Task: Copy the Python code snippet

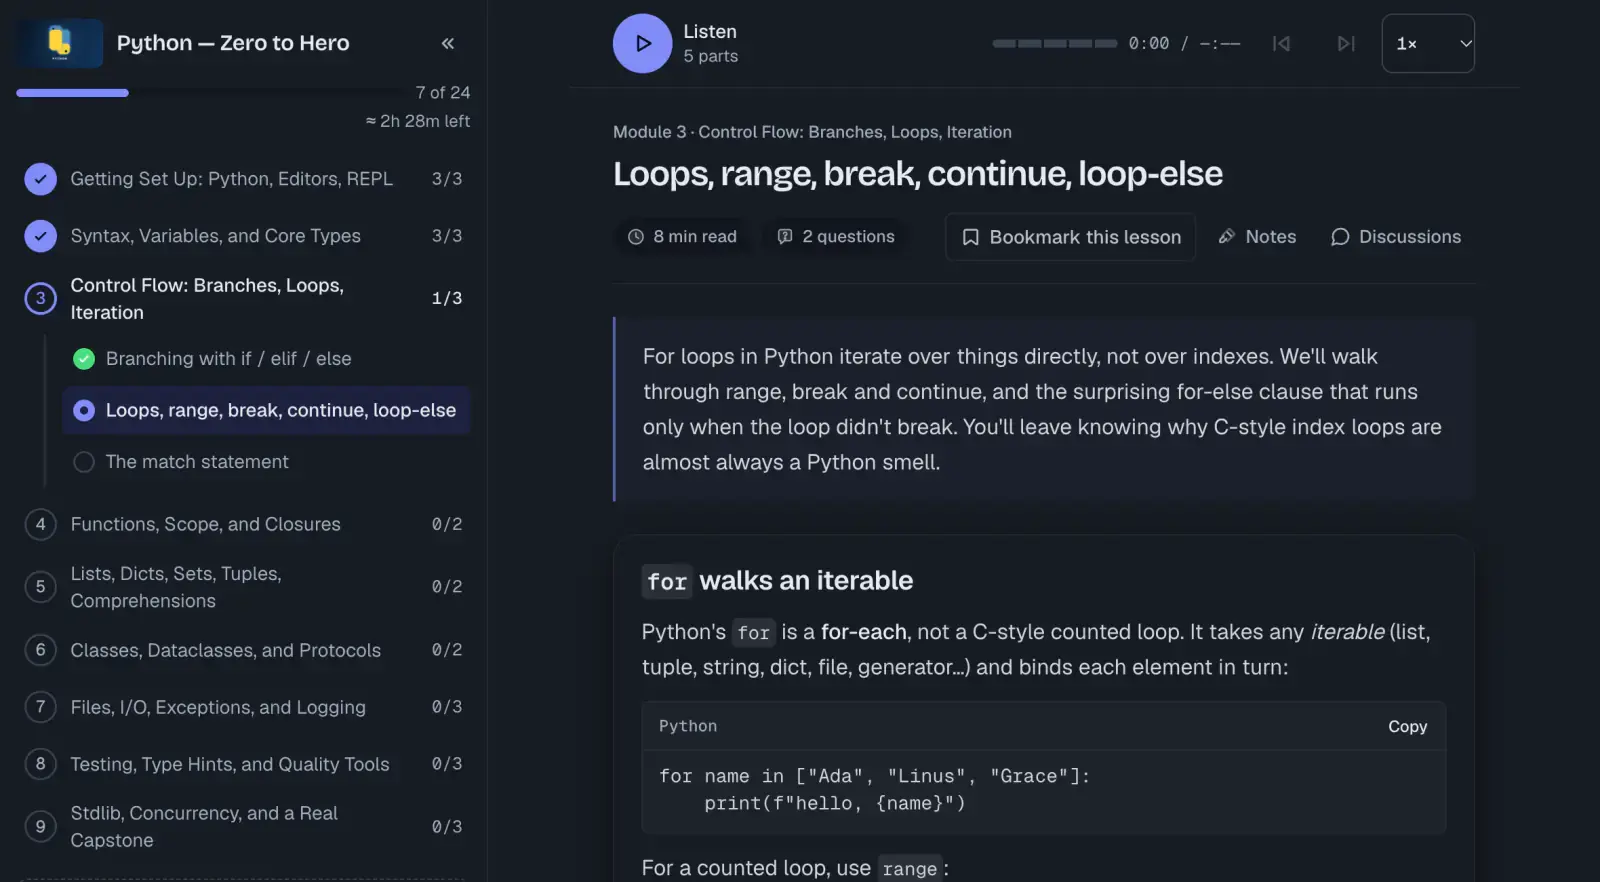Action: click(1407, 727)
